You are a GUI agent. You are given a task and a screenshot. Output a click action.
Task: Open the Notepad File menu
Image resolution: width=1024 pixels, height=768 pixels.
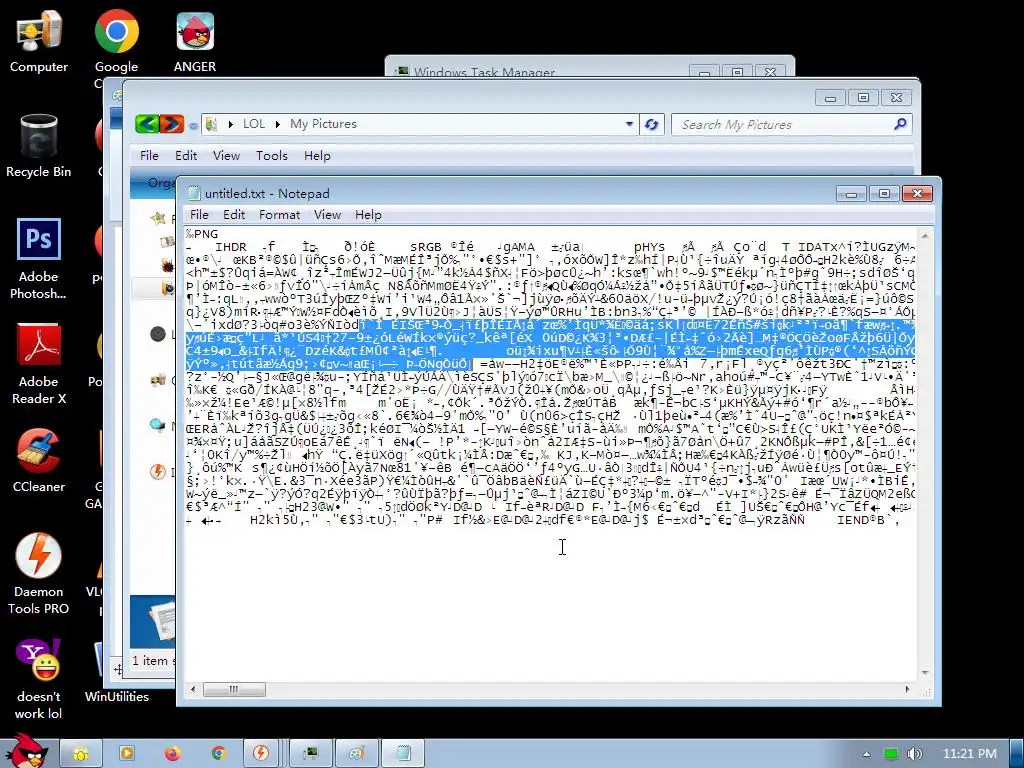click(x=199, y=215)
